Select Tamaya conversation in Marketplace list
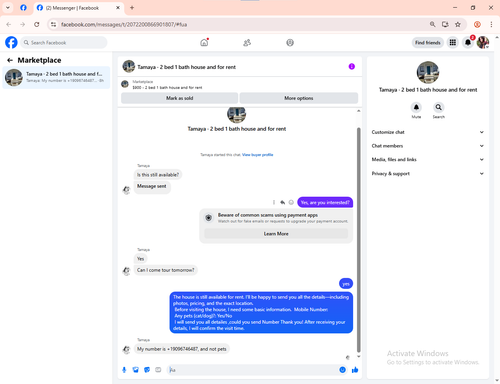This screenshot has width=500, height=384. 56,77
